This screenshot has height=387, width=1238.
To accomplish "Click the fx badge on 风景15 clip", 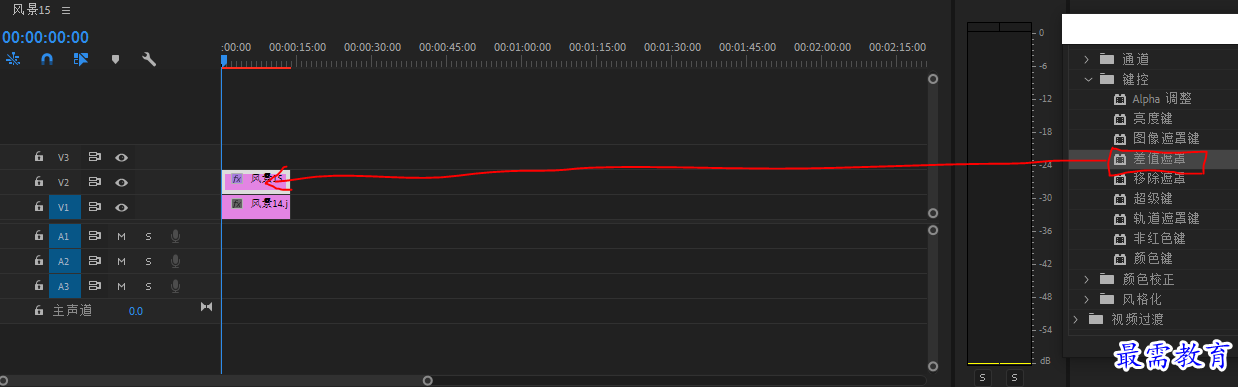I will [237, 179].
